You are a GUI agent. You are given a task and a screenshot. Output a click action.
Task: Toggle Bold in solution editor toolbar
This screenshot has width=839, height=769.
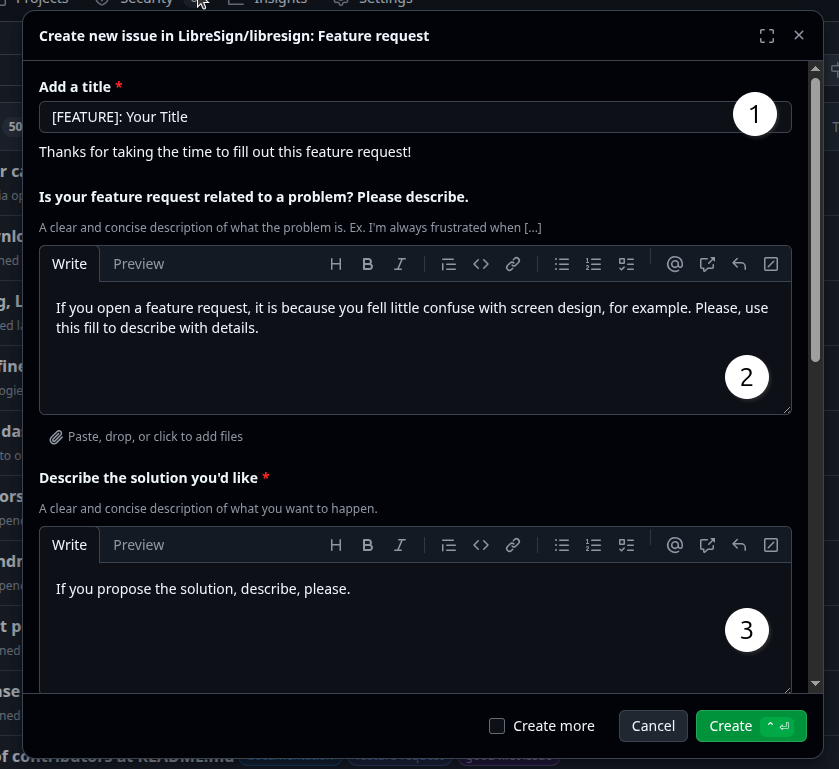pos(368,545)
